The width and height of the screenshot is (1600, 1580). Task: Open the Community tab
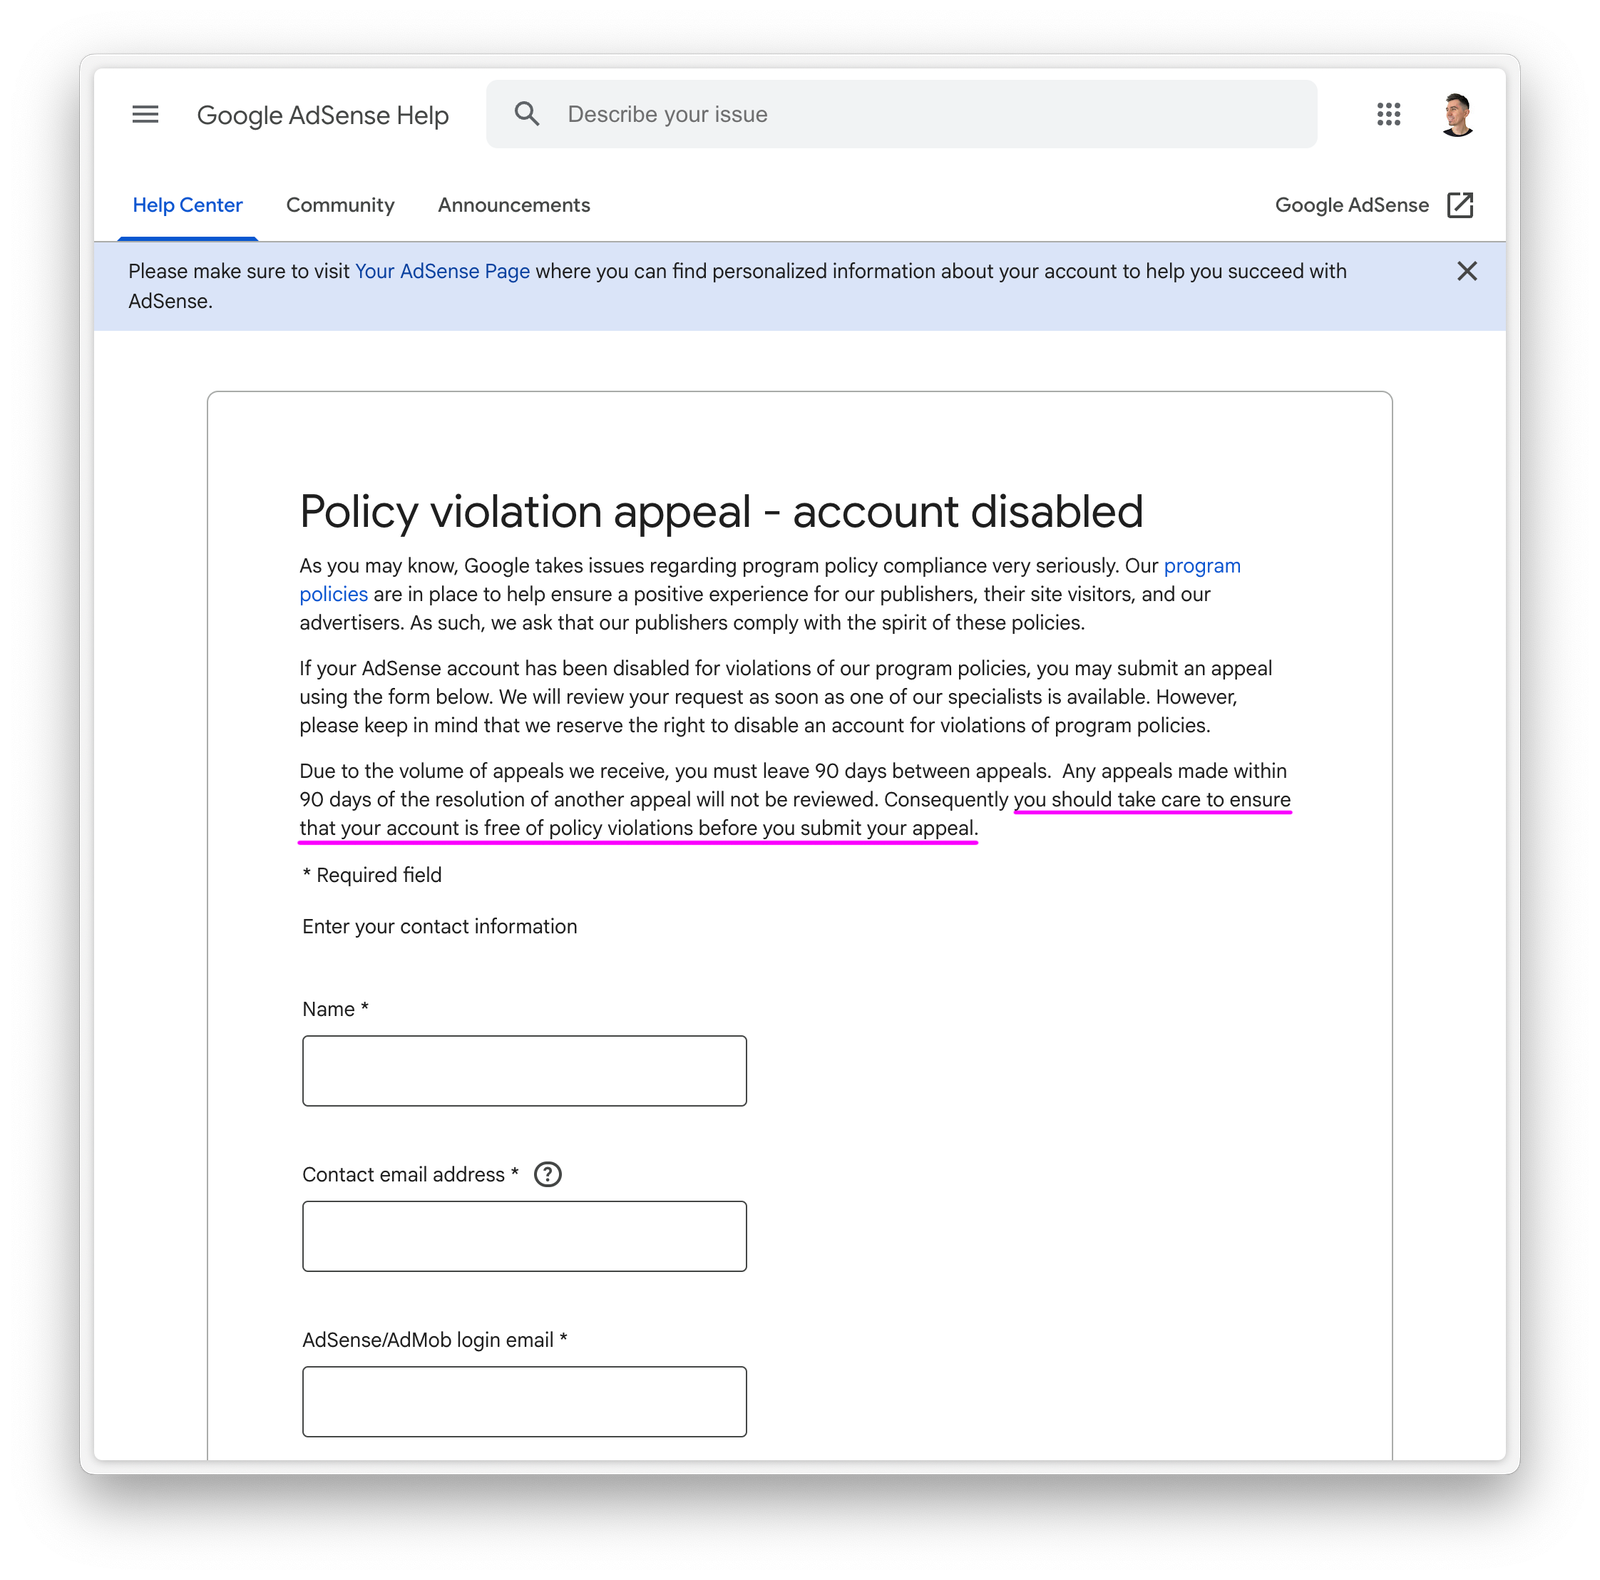[x=340, y=205]
